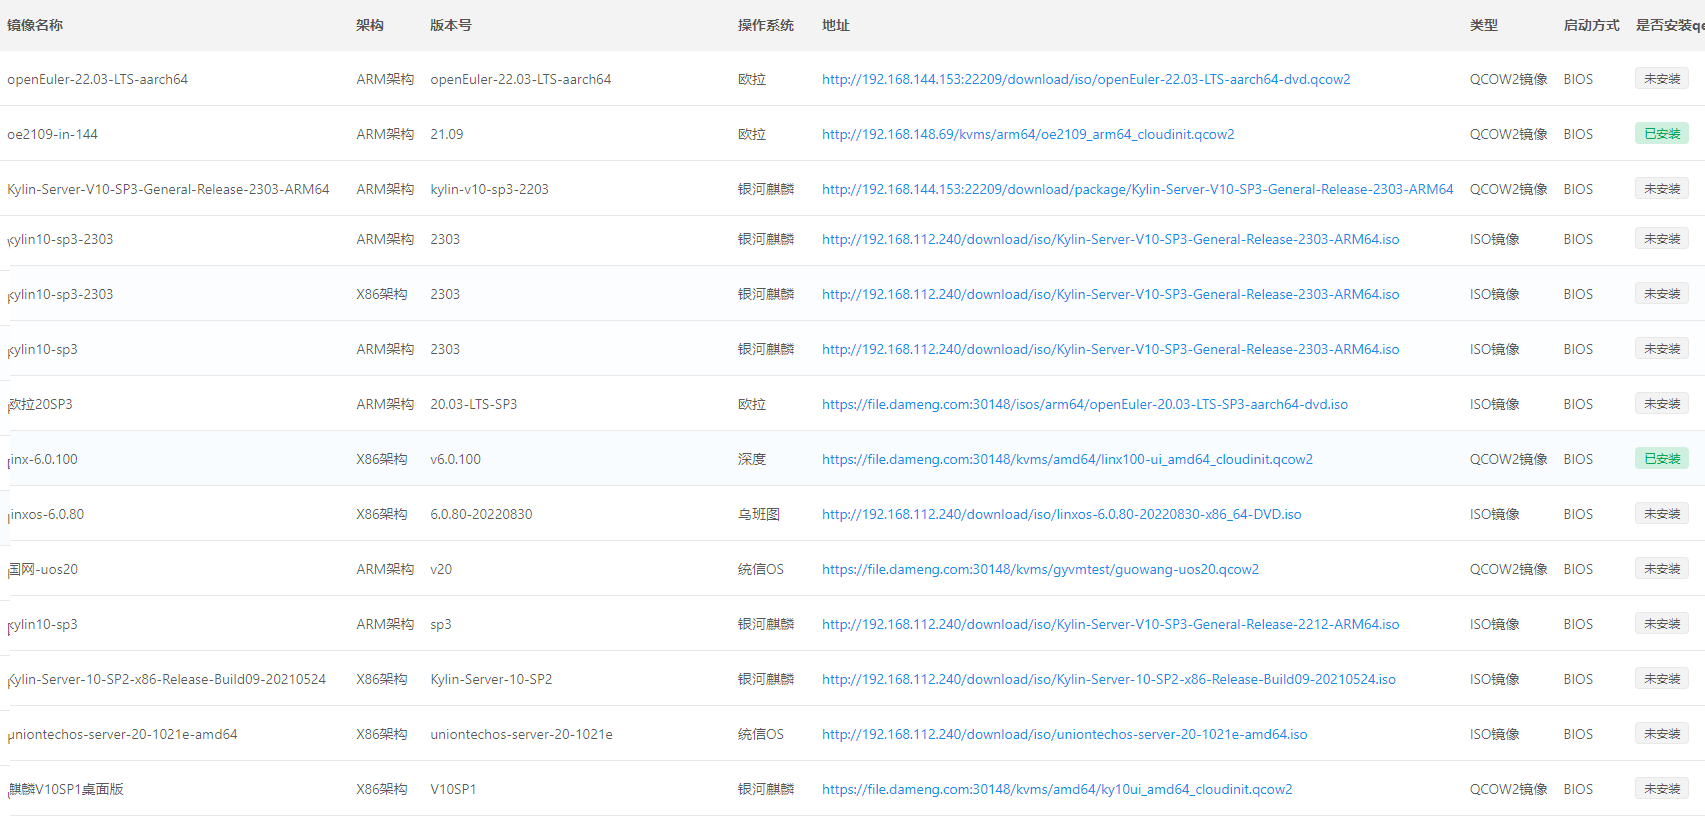Click the 镜像名称 column header

click(35, 25)
